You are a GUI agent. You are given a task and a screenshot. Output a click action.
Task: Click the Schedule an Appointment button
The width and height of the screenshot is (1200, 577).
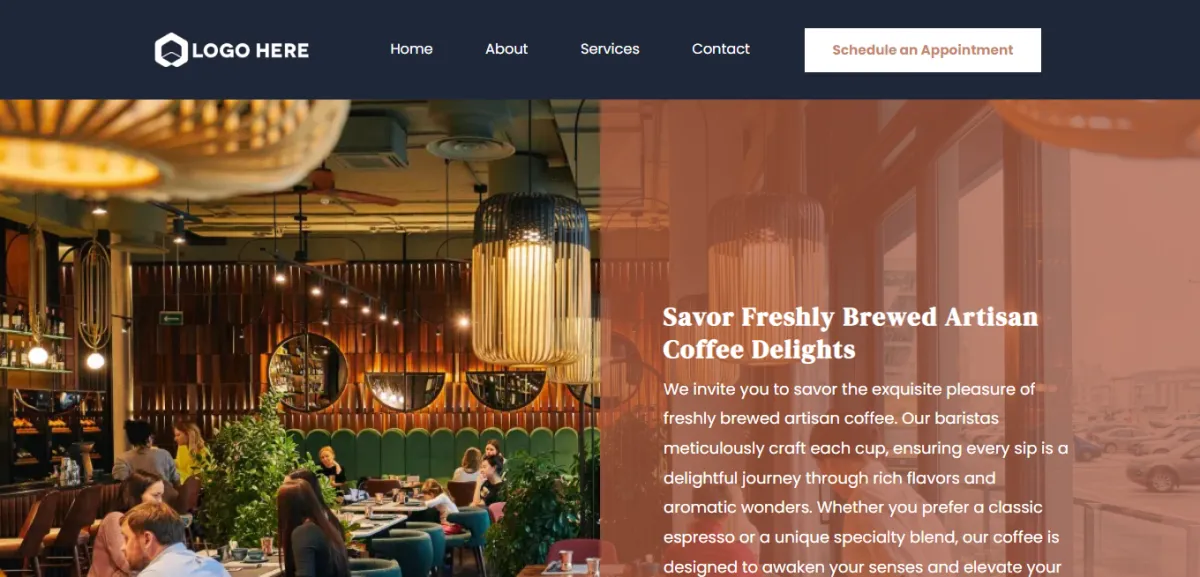(923, 50)
